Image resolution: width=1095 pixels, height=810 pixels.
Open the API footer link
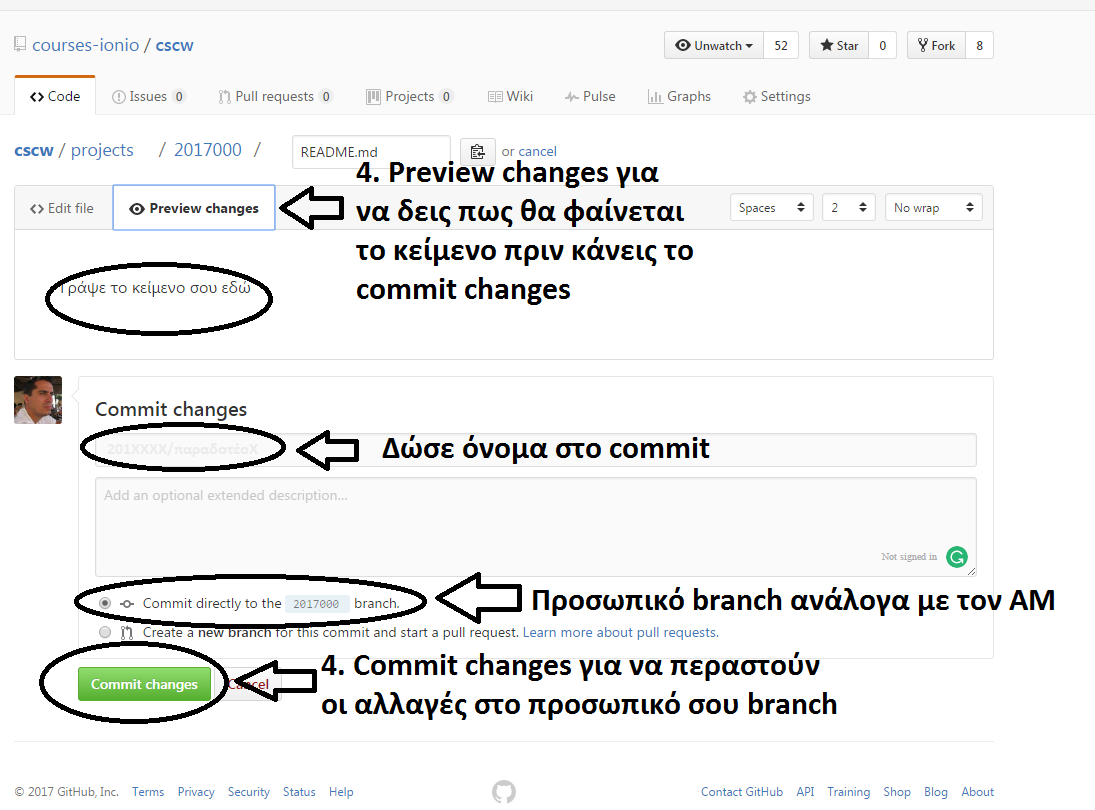[805, 792]
